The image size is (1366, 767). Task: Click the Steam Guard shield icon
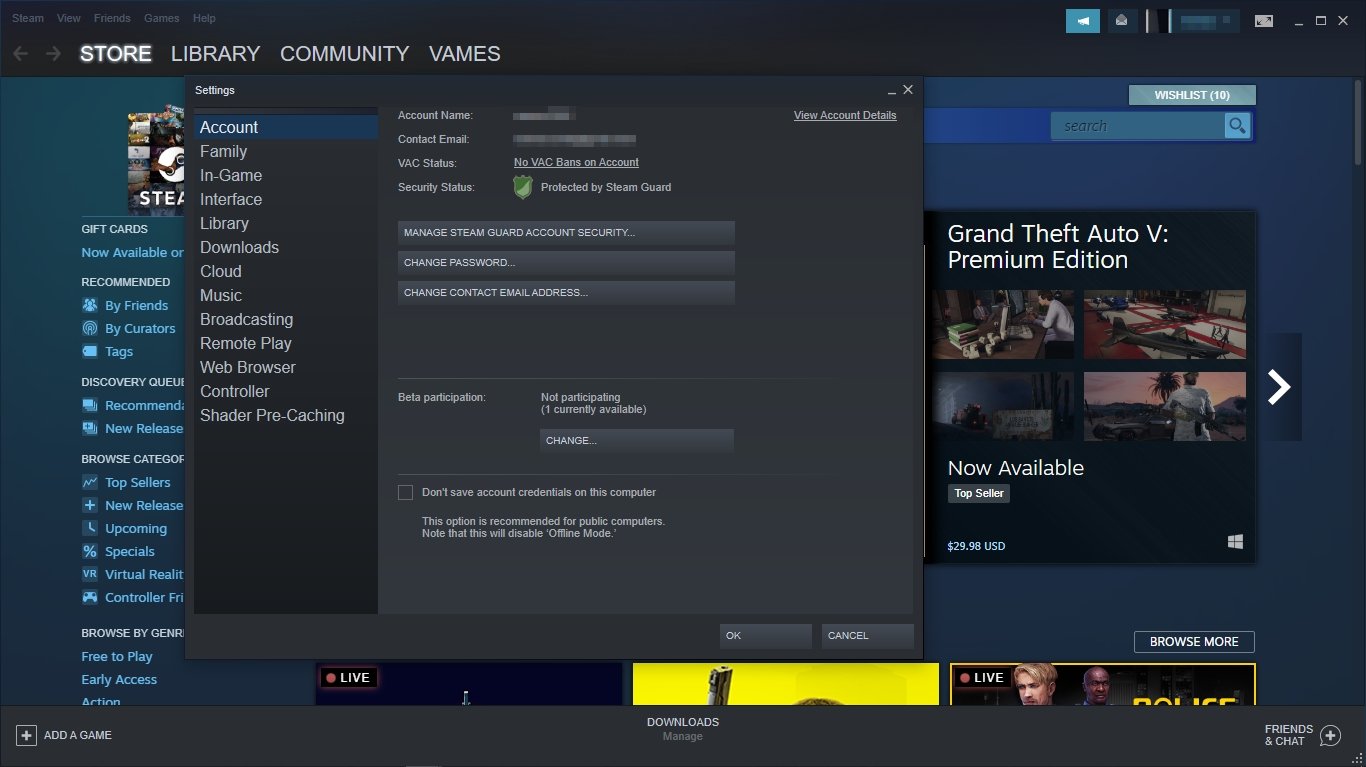pyautogui.click(x=523, y=187)
